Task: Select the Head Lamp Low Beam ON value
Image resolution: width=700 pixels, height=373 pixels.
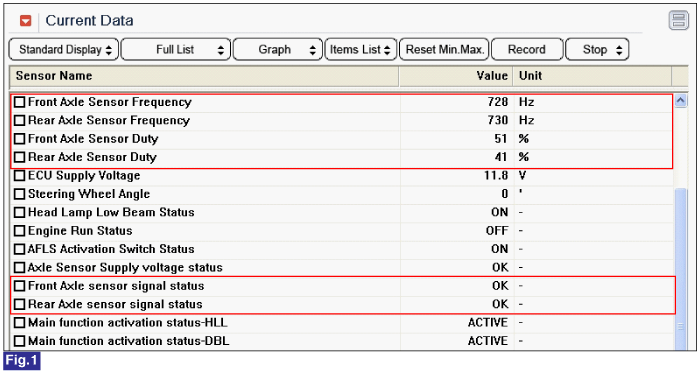Action: coord(500,212)
